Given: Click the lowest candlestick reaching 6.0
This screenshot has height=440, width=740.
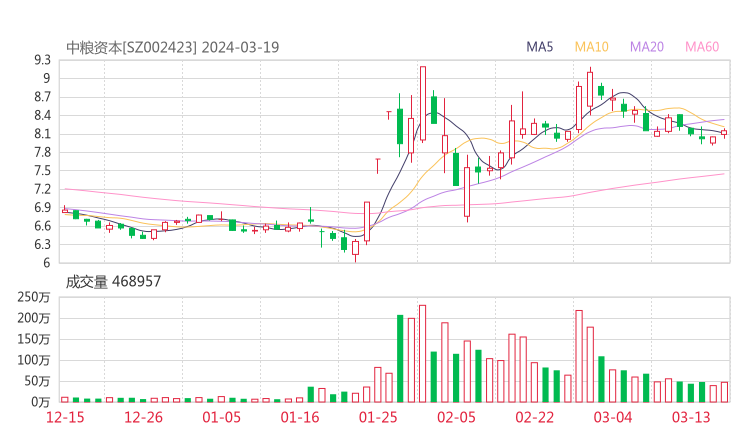Looking at the screenshot, I should [355, 249].
